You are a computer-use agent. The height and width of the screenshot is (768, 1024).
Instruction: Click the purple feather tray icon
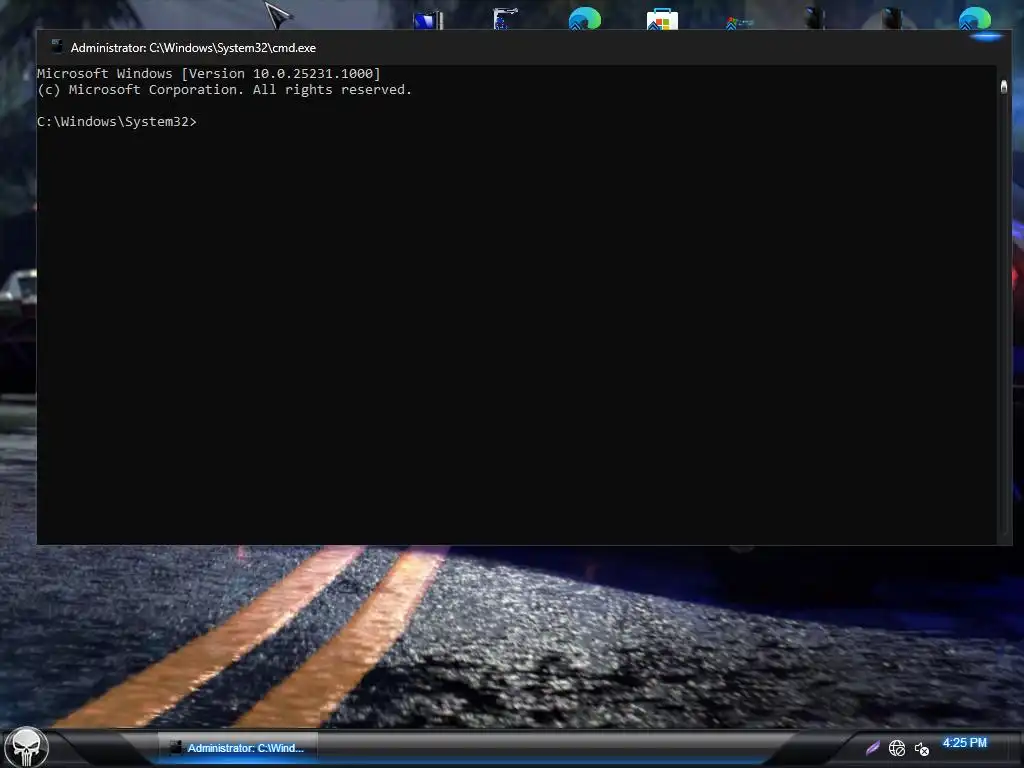tap(872, 748)
